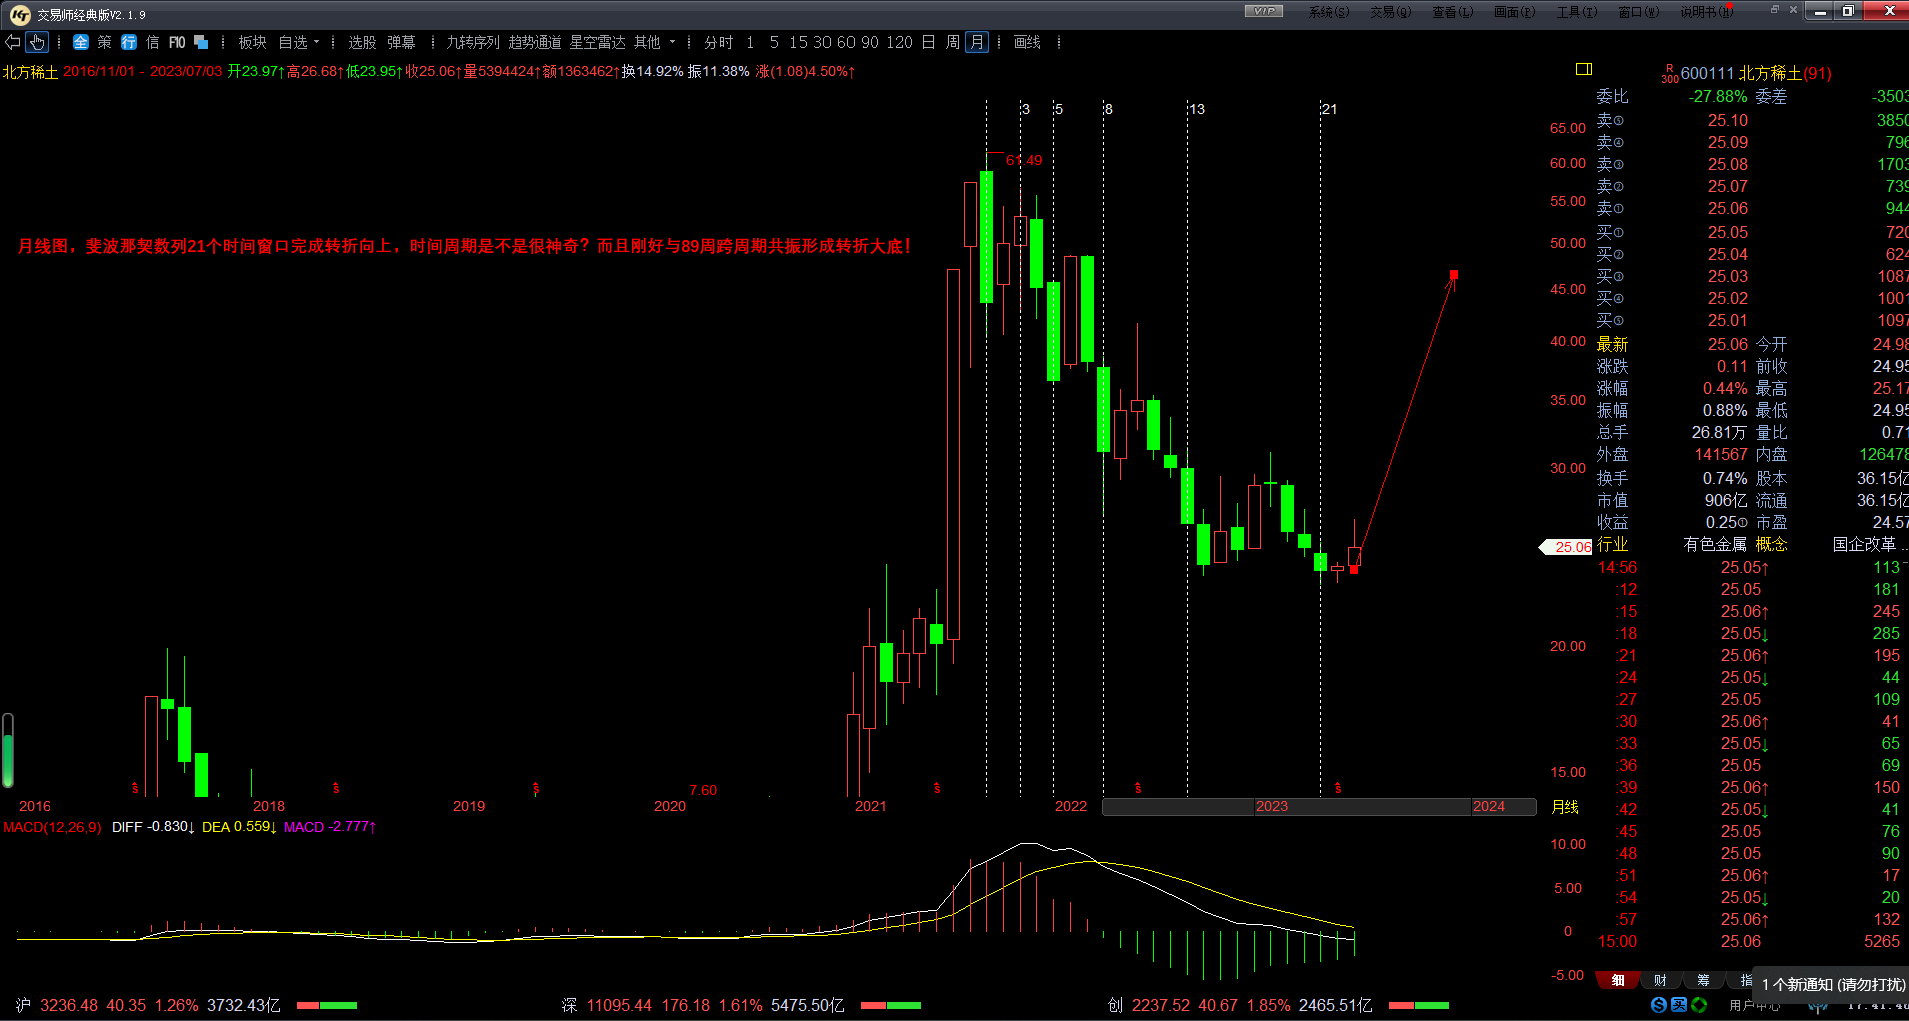This screenshot has width=1909, height=1021.
Task: Select the 月 monthly chart period
Action: coord(977,42)
